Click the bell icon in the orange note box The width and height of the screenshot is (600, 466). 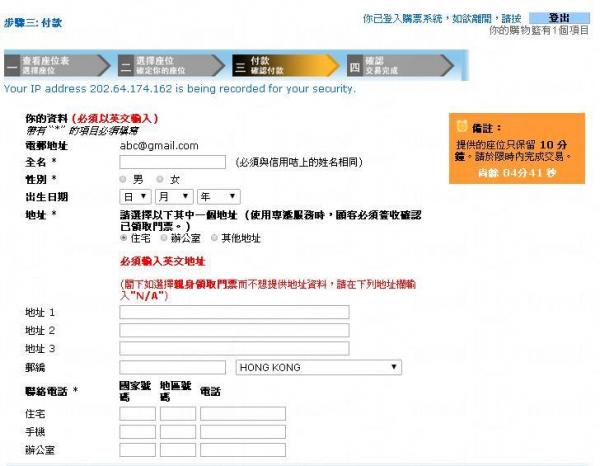[x=461, y=127]
